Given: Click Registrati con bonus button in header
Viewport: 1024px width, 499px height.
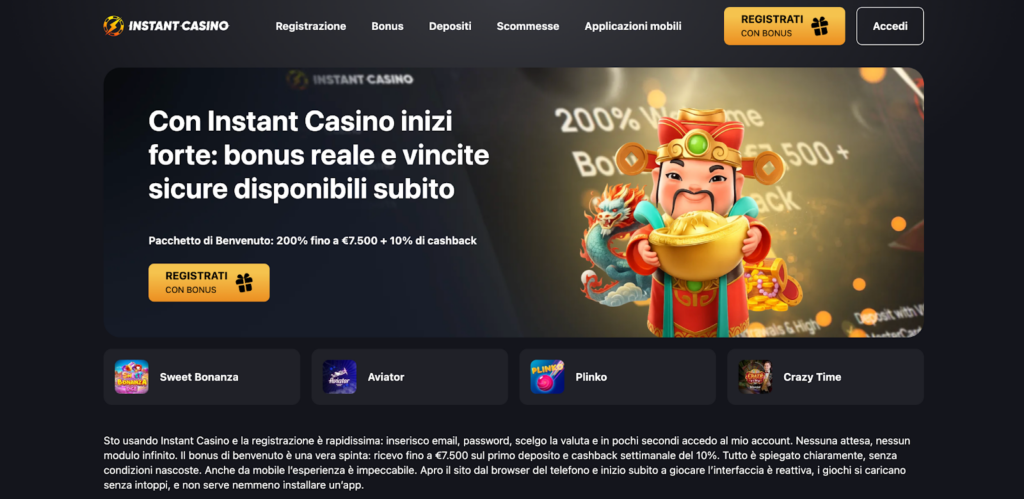Looking at the screenshot, I should (x=784, y=26).
